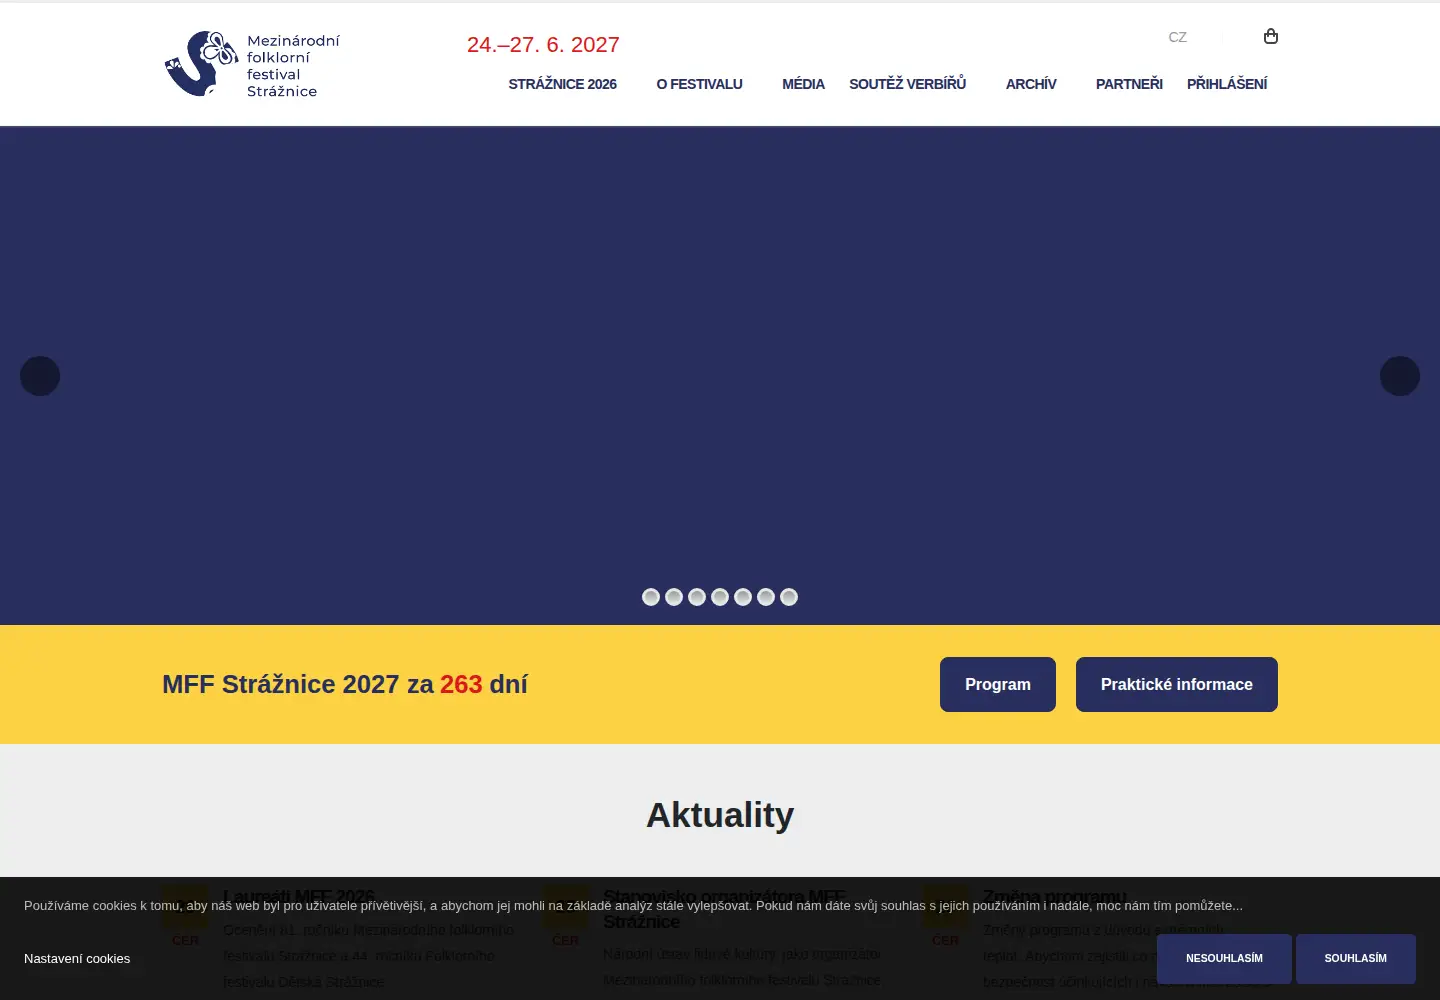Jump to the fourth carousel dot
1440x1000 pixels.
tap(720, 597)
